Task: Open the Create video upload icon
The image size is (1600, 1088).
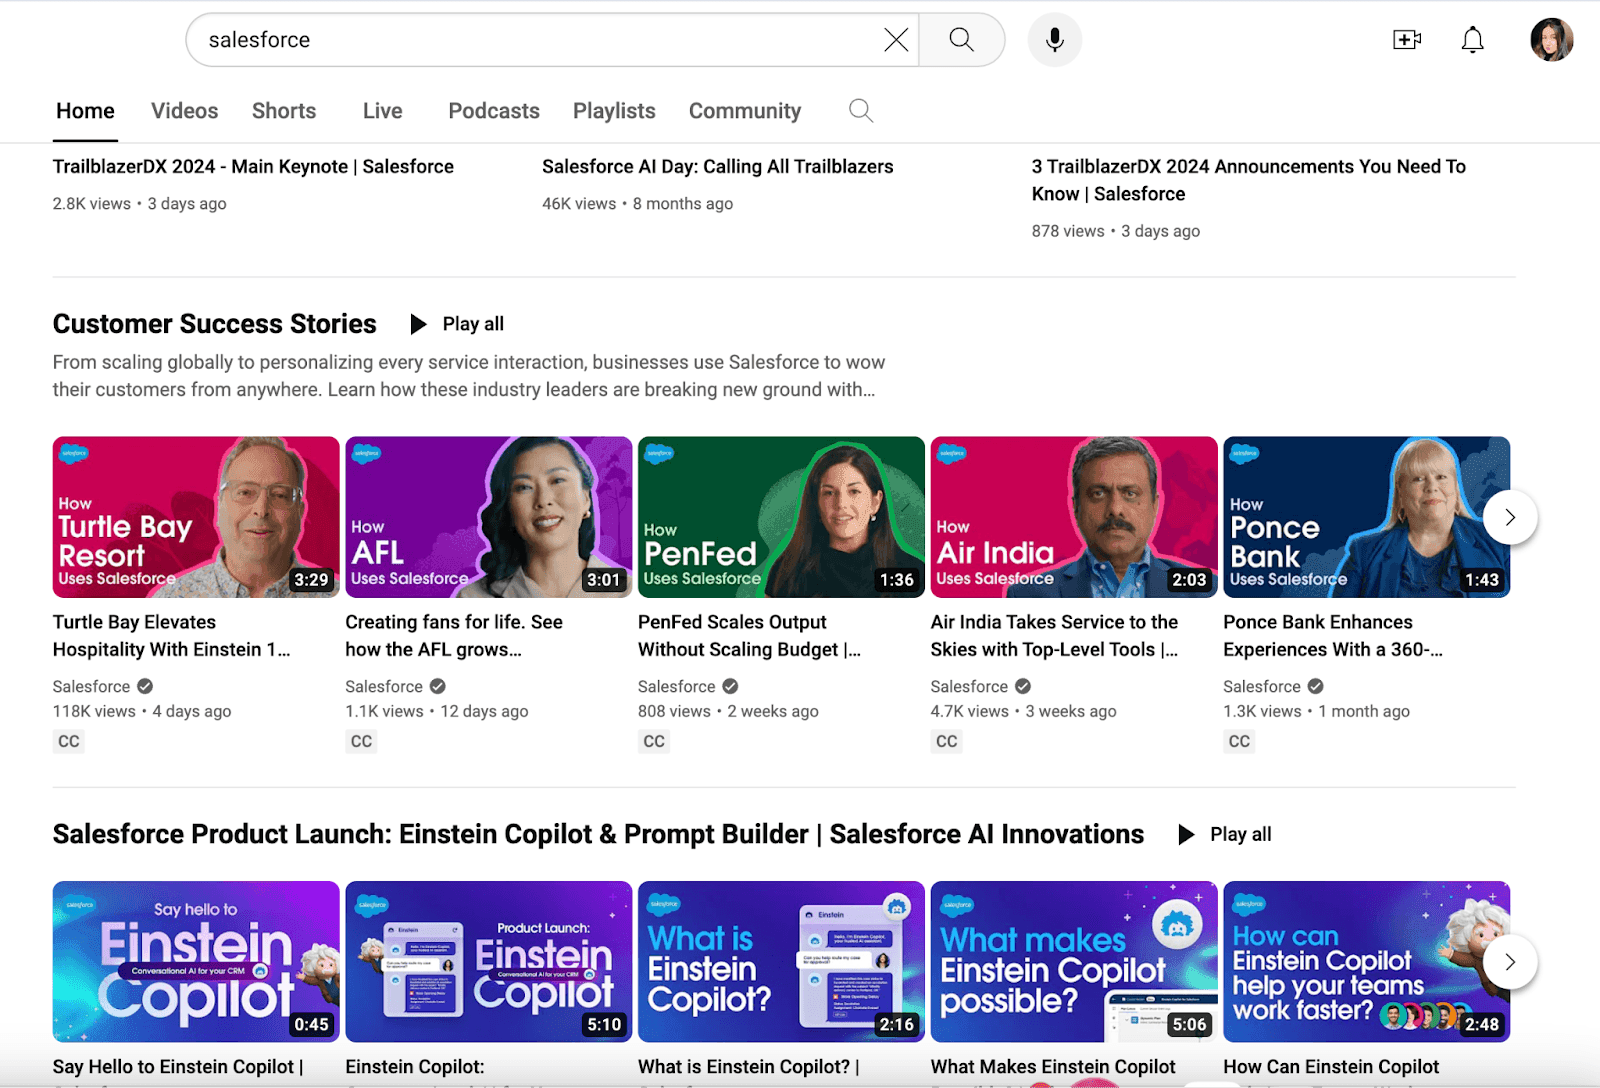Action: point(1407,40)
